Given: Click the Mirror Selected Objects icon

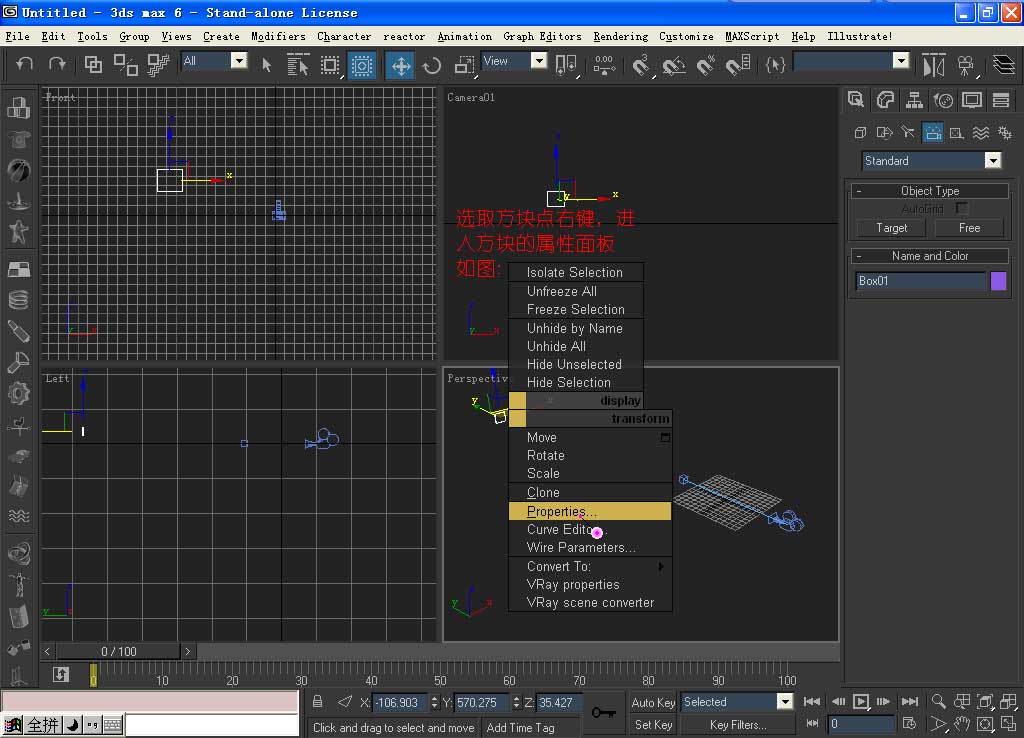Looking at the screenshot, I should pyautogui.click(x=934, y=65).
